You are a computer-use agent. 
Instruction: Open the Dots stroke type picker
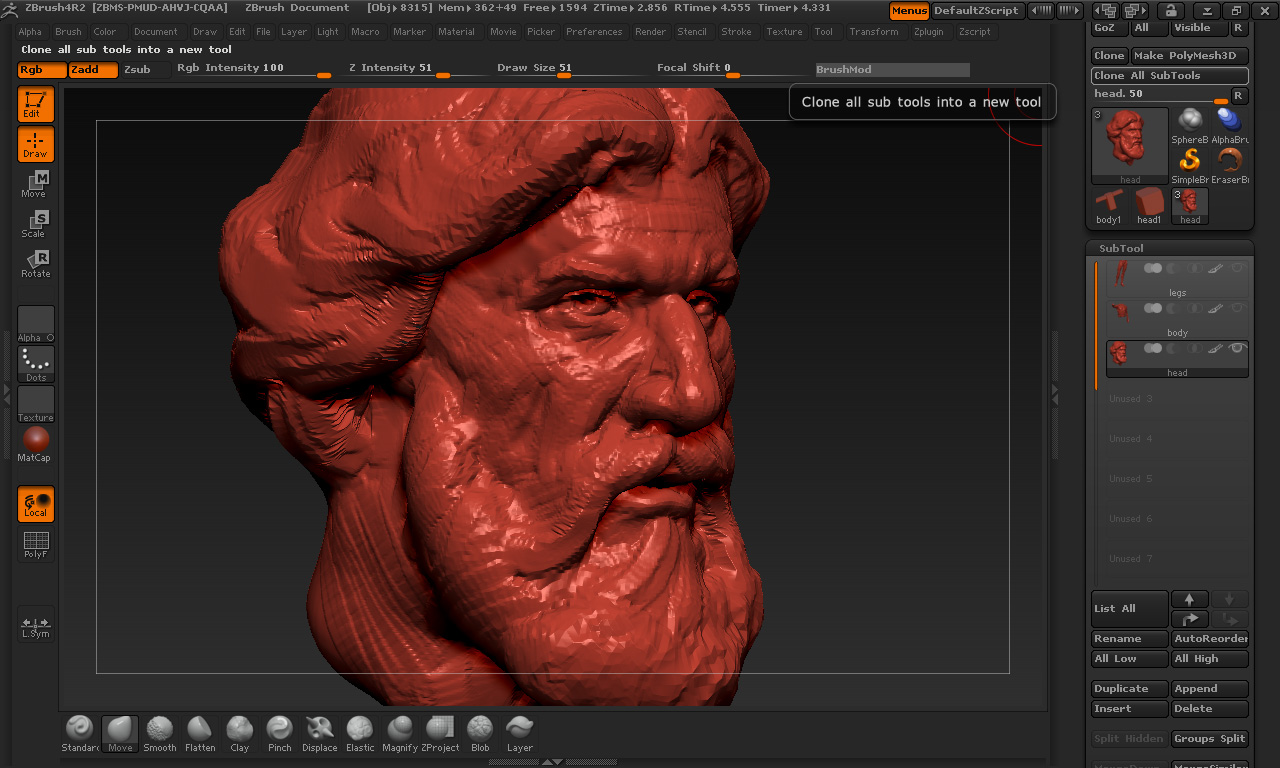[x=35, y=364]
